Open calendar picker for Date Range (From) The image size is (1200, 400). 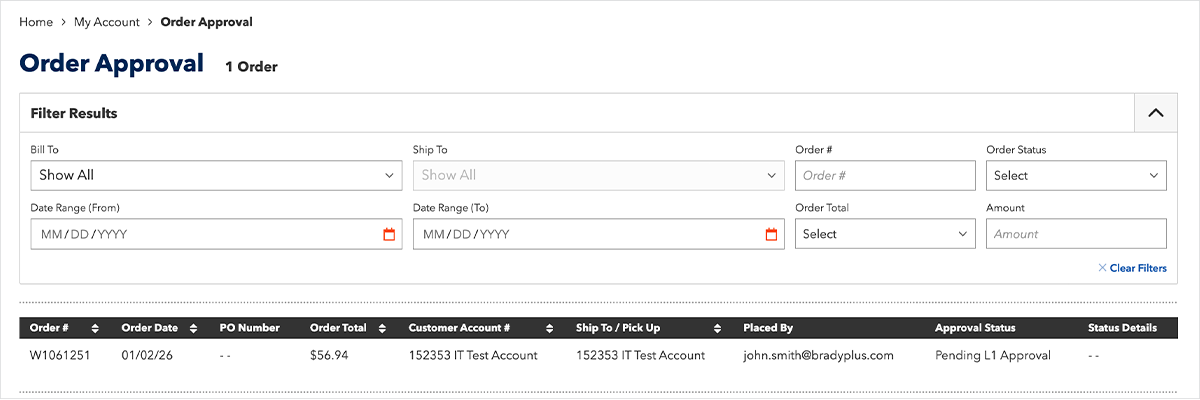[389, 234]
